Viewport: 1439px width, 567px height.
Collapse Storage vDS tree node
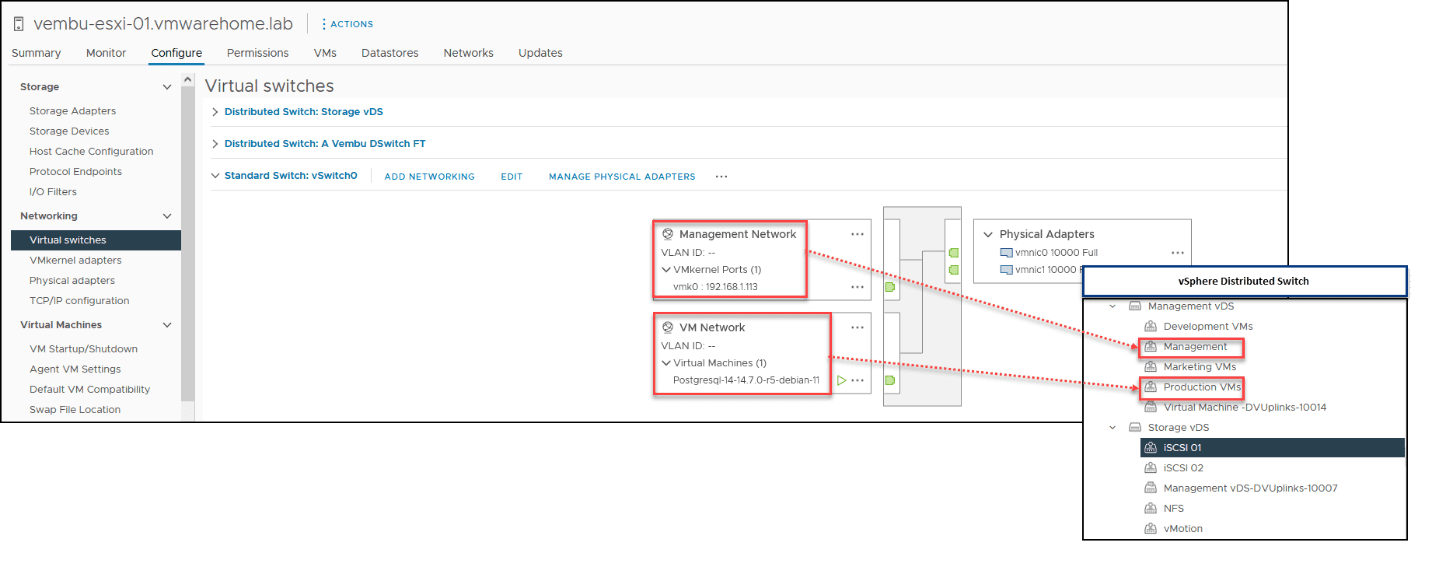pyautogui.click(x=1114, y=427)
